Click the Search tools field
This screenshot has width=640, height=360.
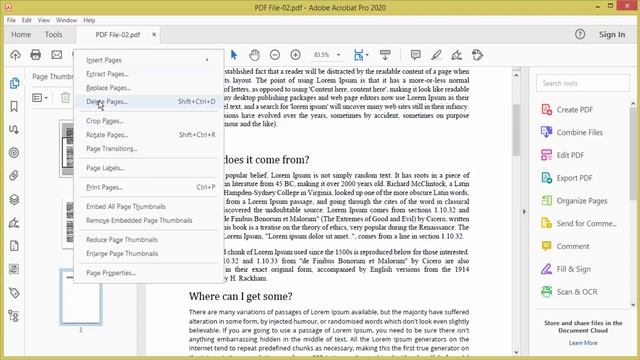(583, 83)
